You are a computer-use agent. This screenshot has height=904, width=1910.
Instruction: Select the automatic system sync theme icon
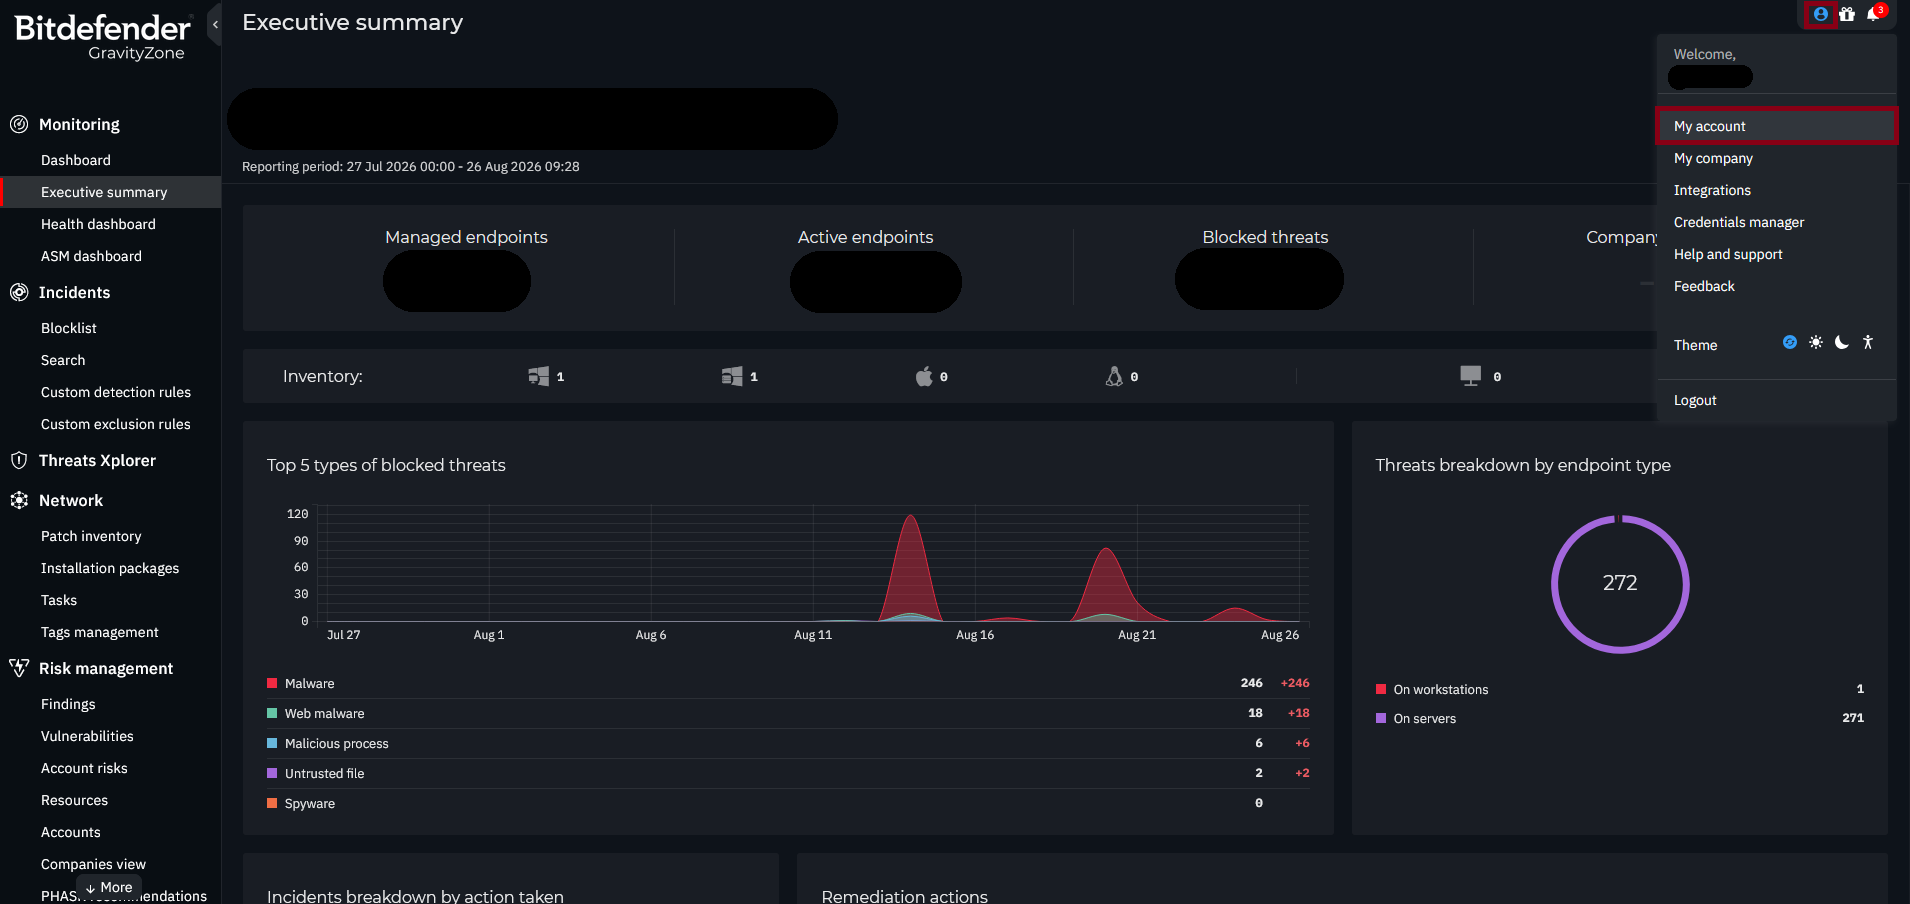pyautogui.click(x=1790, y=342)
